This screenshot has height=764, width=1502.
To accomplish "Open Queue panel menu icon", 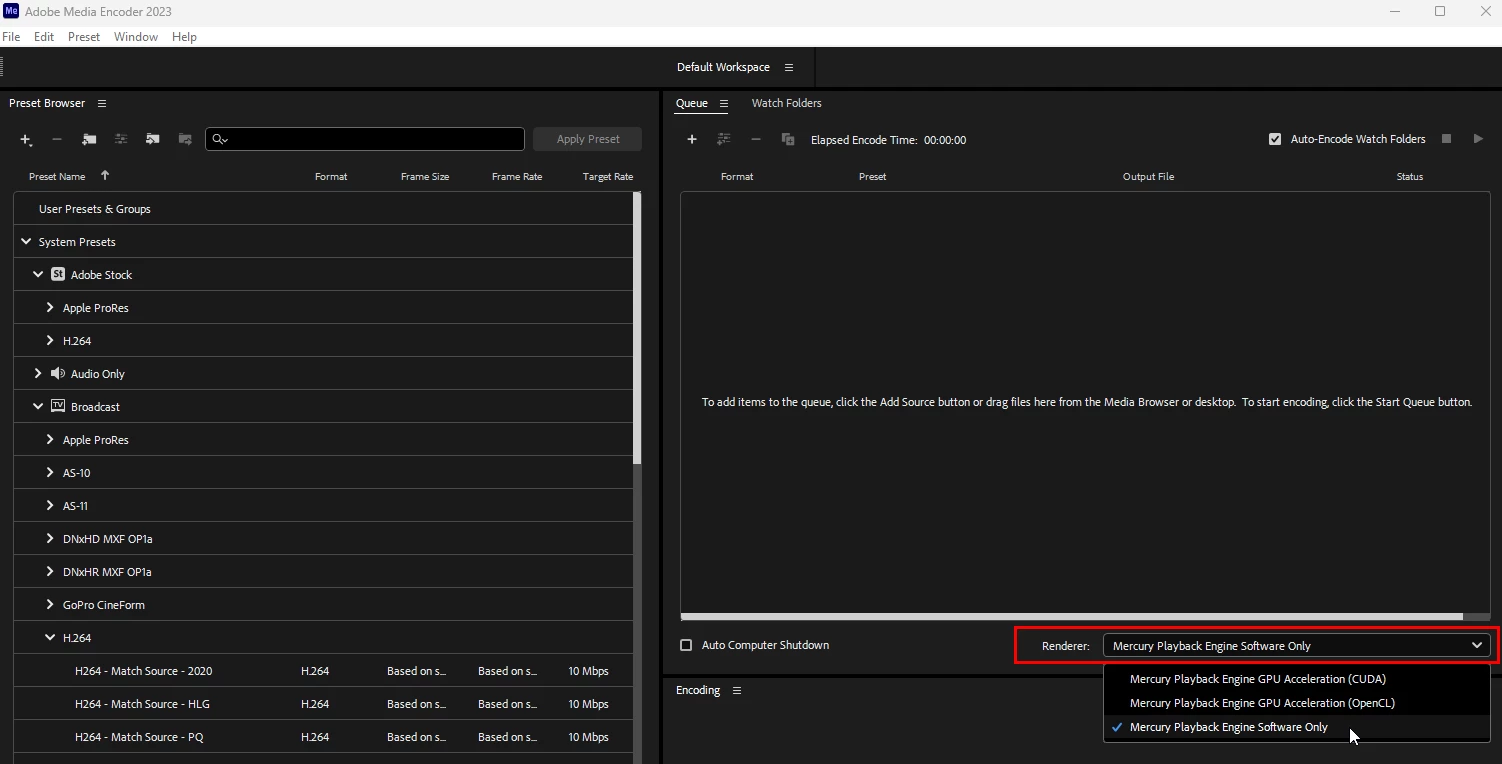I will point(724,103).
